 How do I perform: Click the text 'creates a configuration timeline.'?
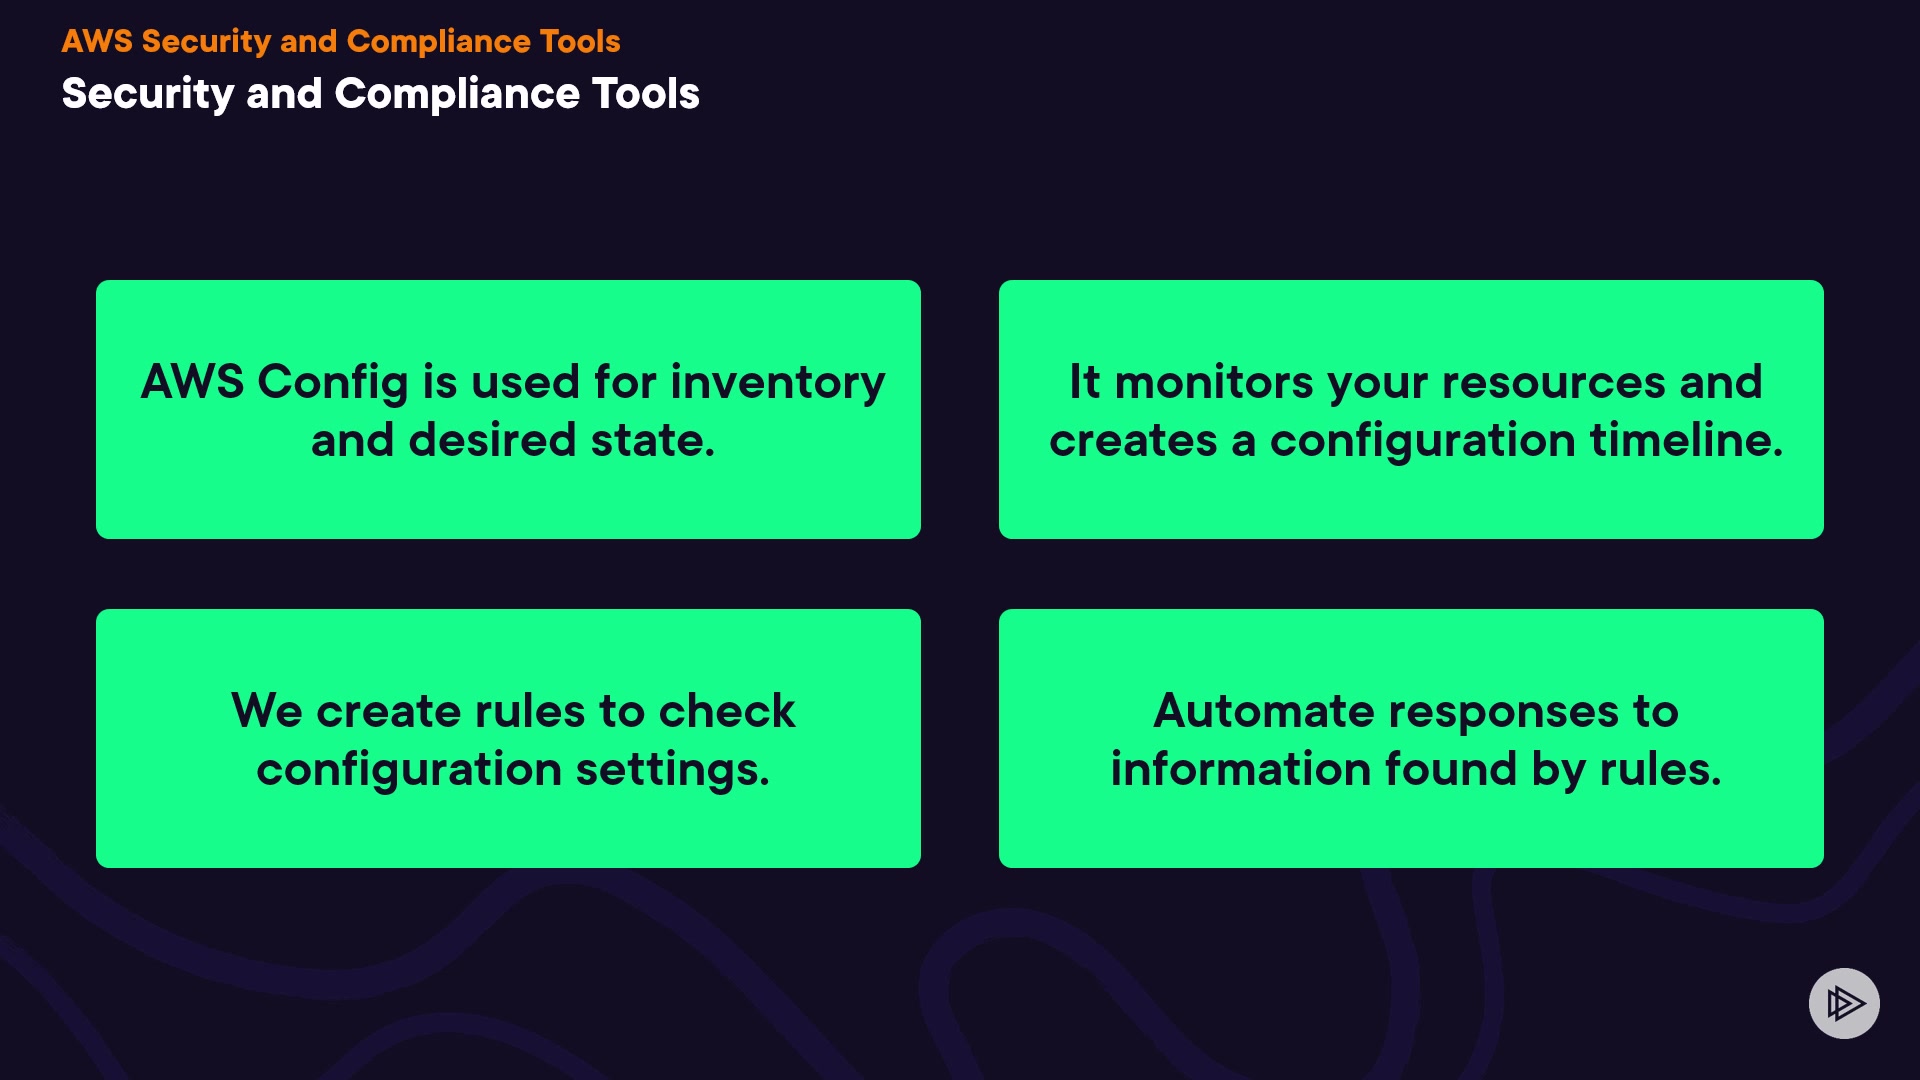pos(1415,440)
